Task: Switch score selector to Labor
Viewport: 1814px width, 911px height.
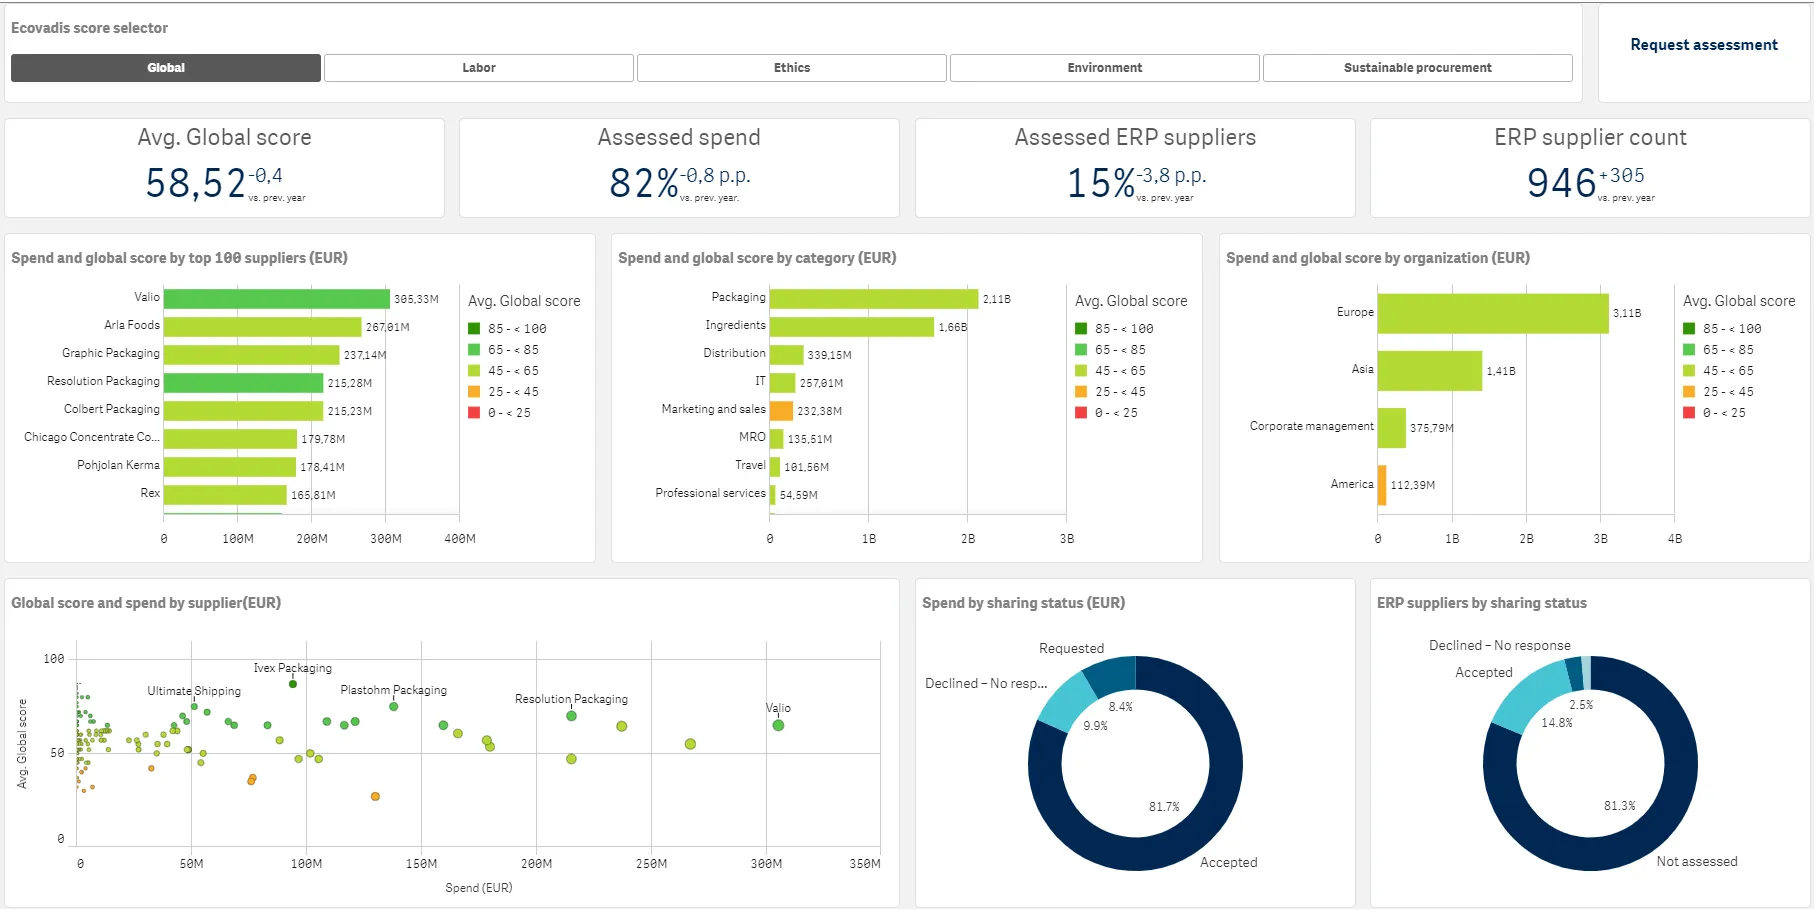Action: click(x=478, y=68)
